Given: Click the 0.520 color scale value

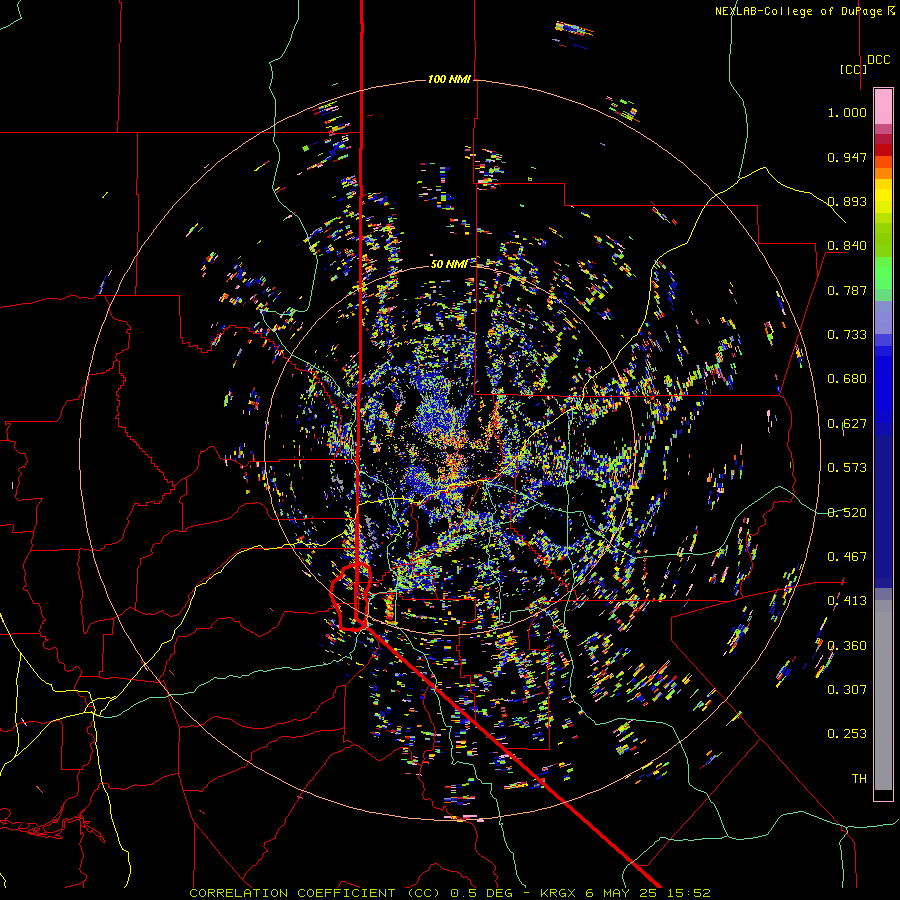Looking at the screenshot, I should click(847, 513).
